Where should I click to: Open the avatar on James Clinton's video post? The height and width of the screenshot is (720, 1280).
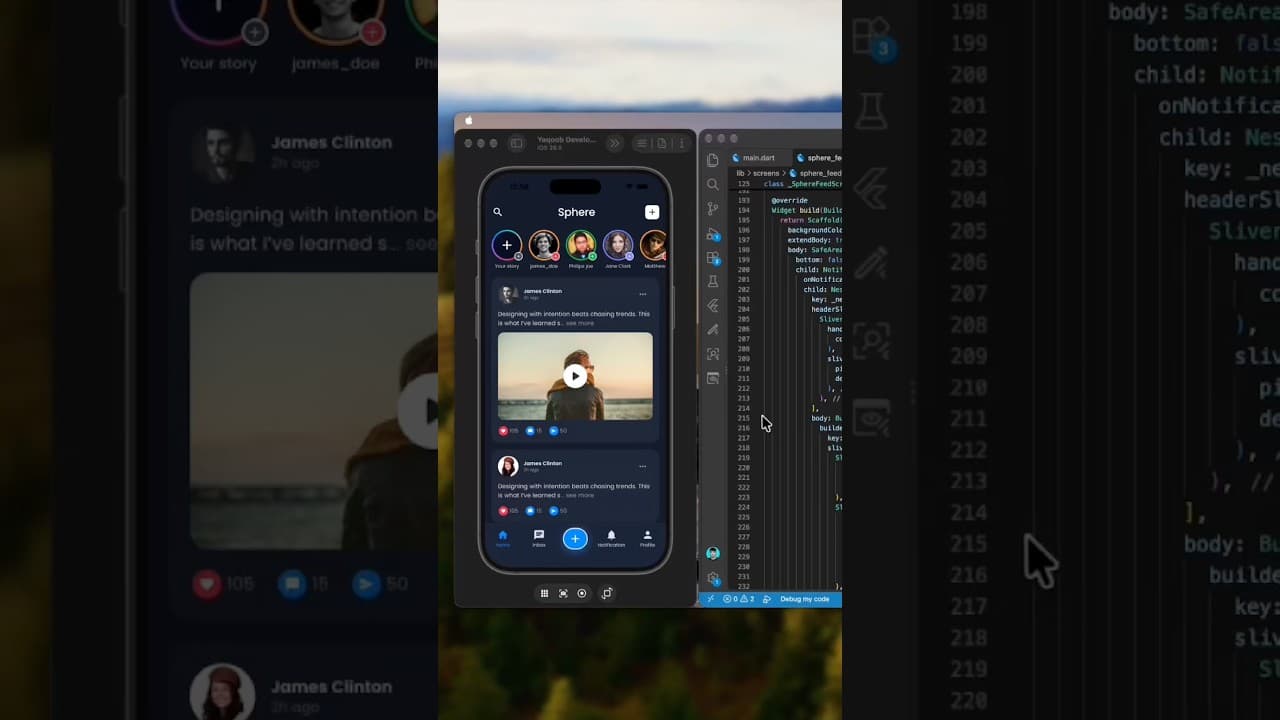[x=508, y=294]
